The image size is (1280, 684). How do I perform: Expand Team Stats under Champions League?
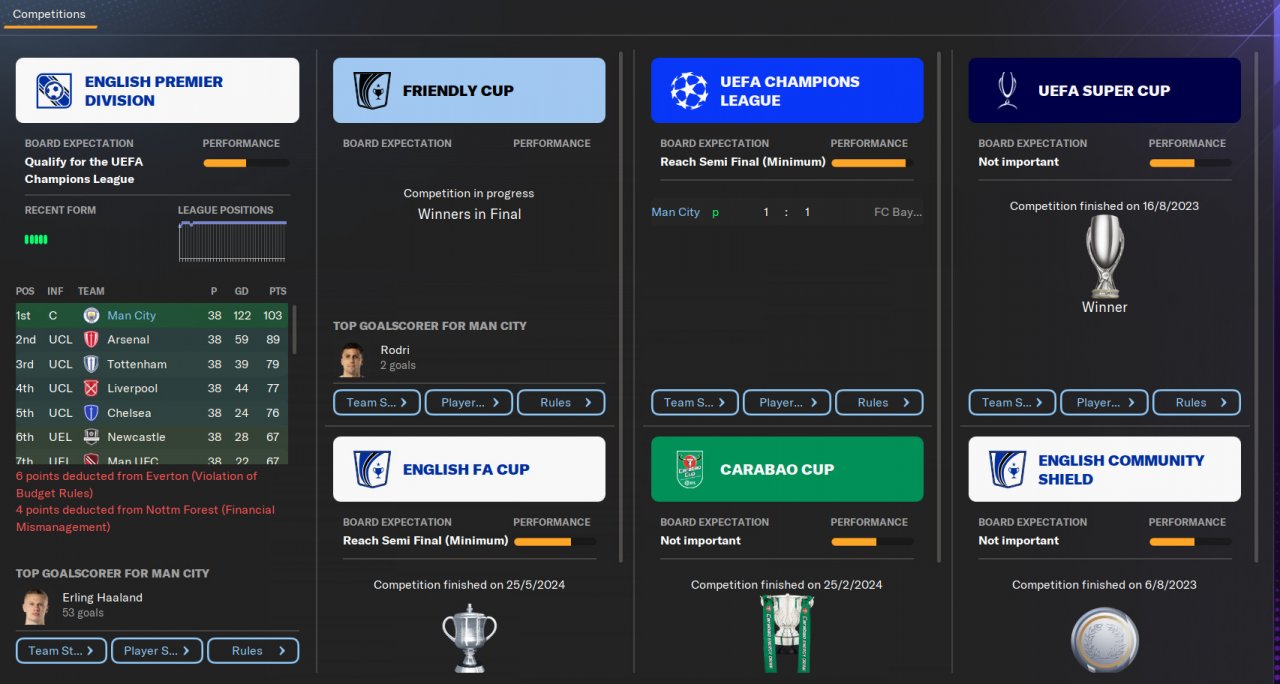pos(695,403)
